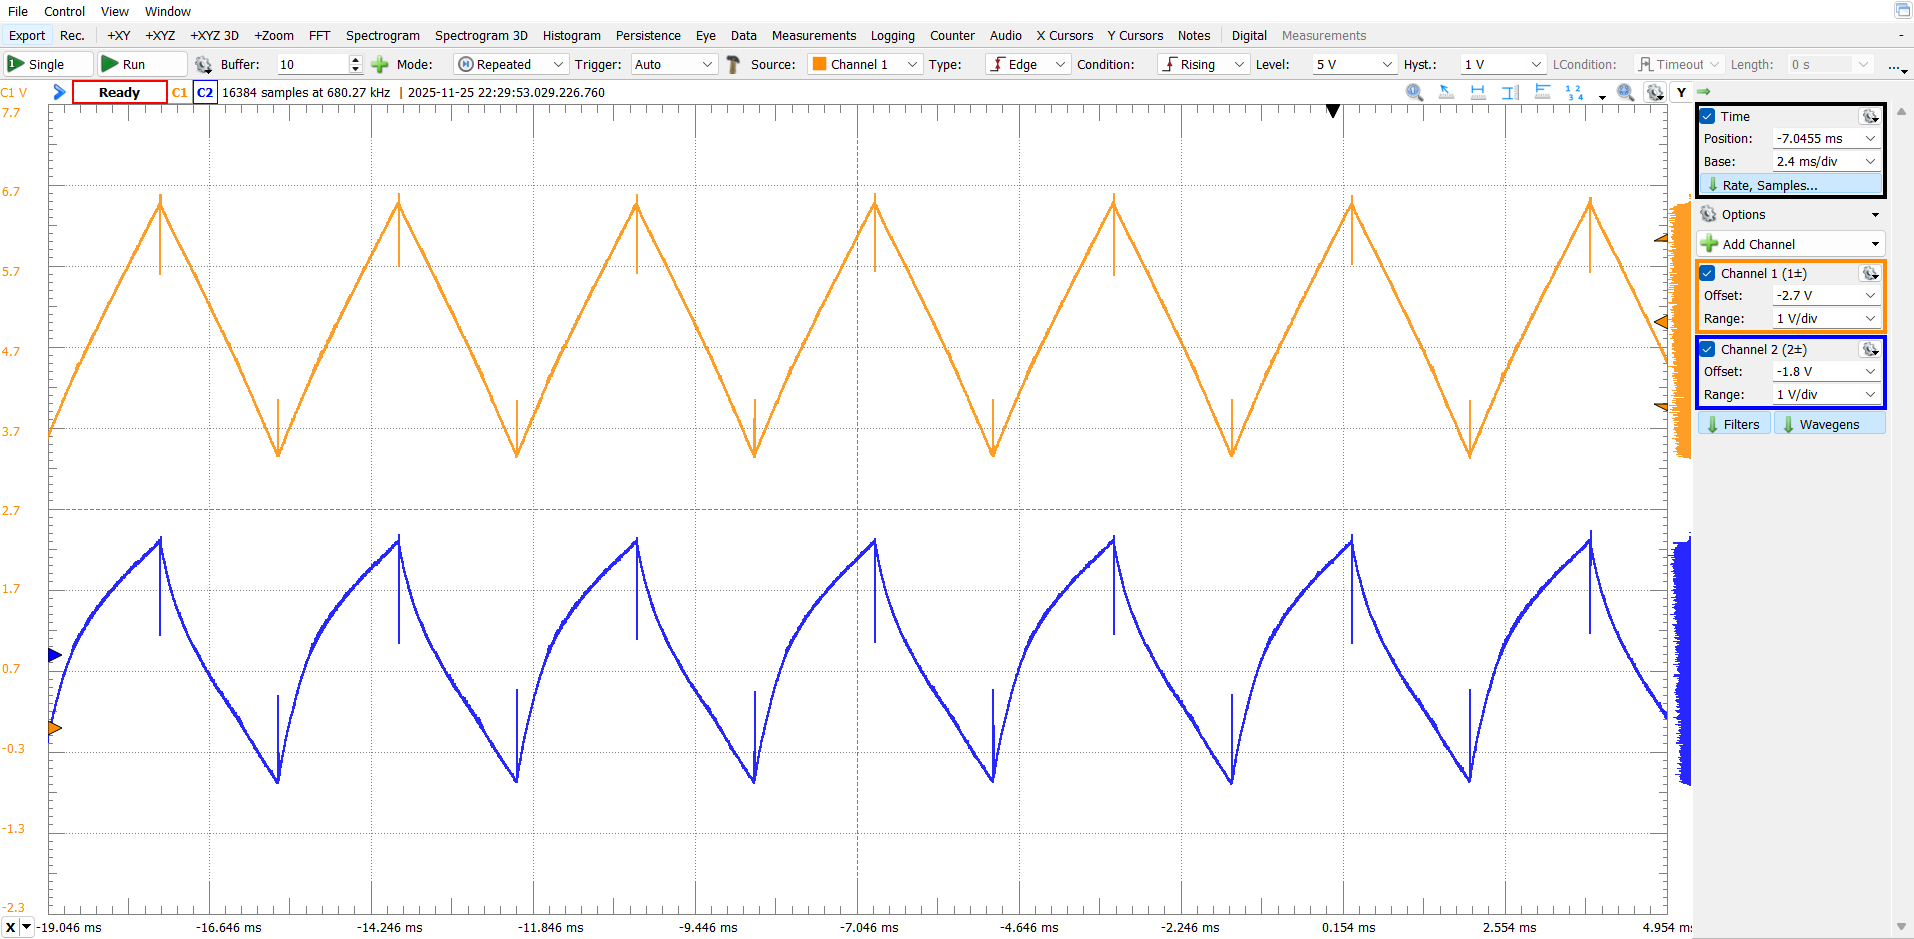Disable Channel 2 checkbox

(x=1708, y=349)
